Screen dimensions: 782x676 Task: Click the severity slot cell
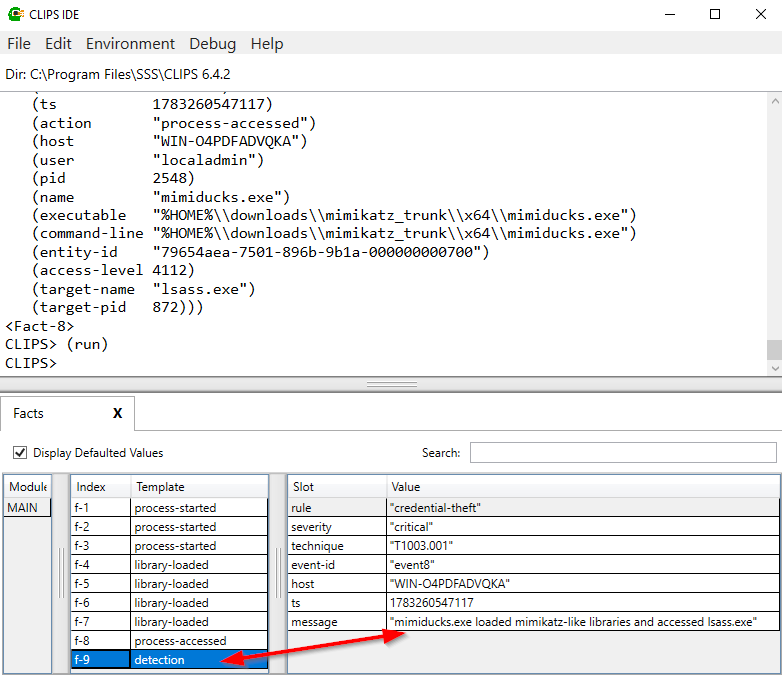point(337,526)
